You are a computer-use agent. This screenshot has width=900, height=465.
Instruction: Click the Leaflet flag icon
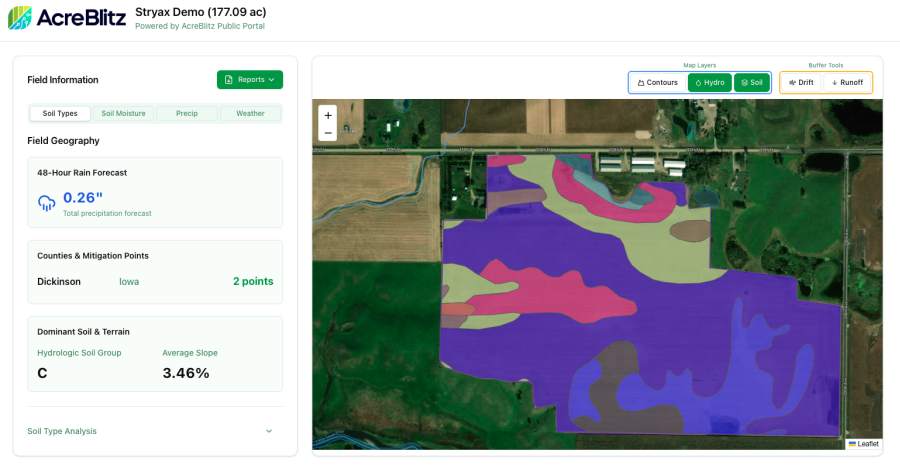point(852,444)
